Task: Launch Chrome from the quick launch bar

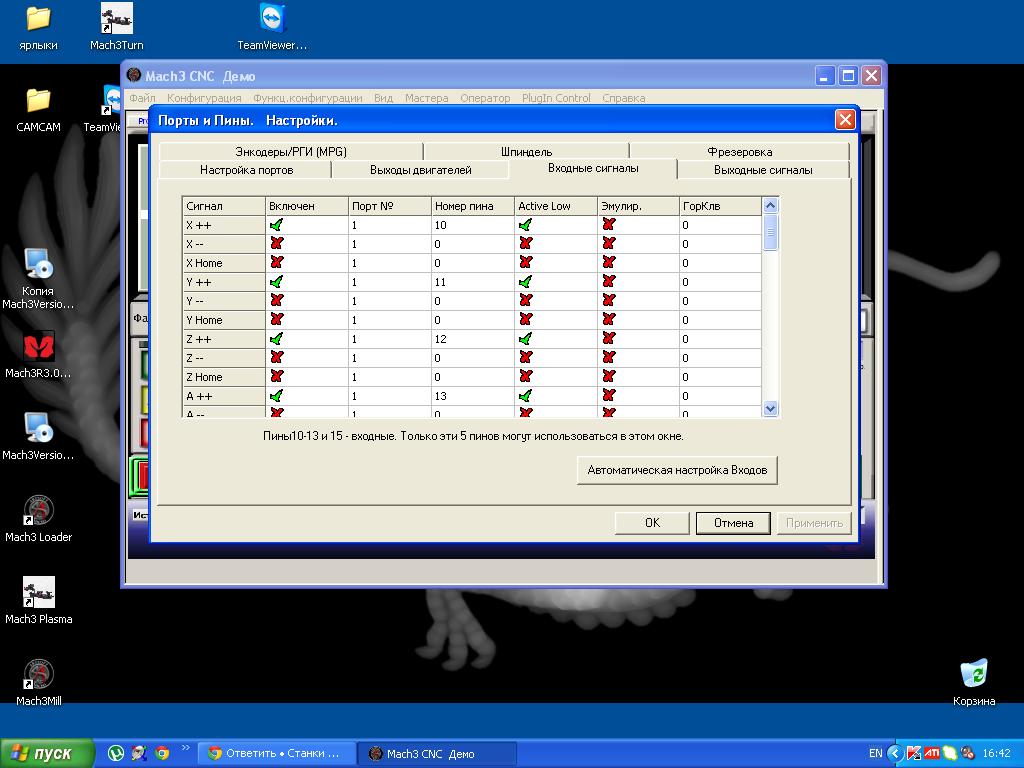Action: pos(163,753)
